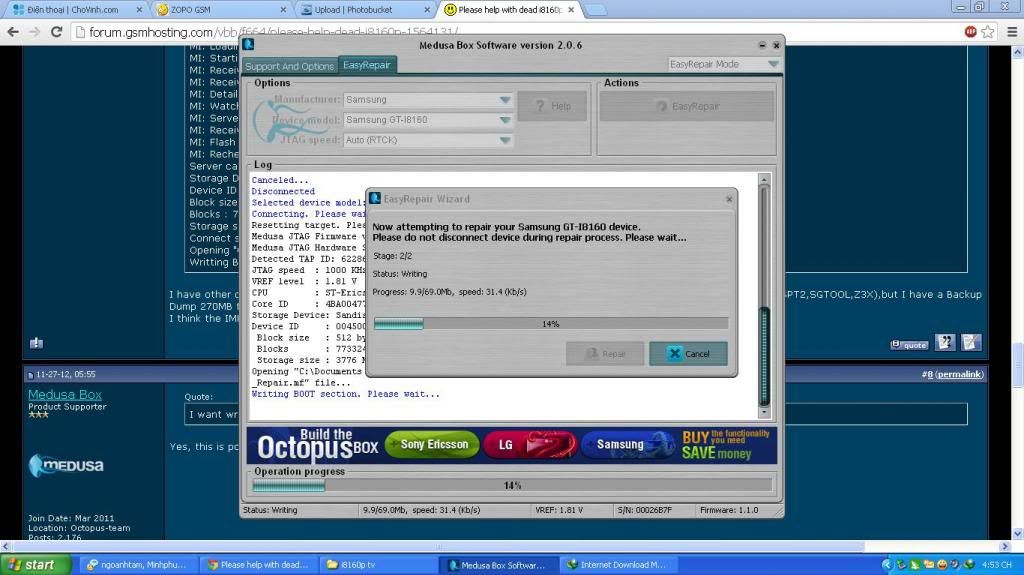Switch to ngoanhtam, Minhphu taskbar item
This screenshot has width=1024, height=575.
[x=137, y=565]
